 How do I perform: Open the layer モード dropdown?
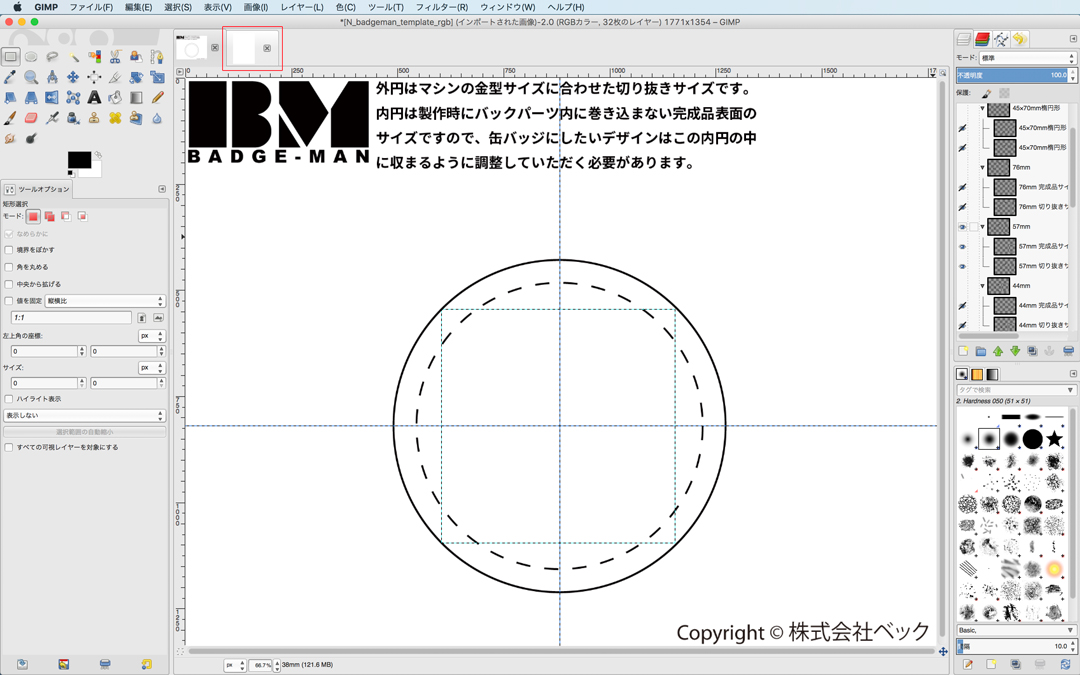(x=1027, y=58)
